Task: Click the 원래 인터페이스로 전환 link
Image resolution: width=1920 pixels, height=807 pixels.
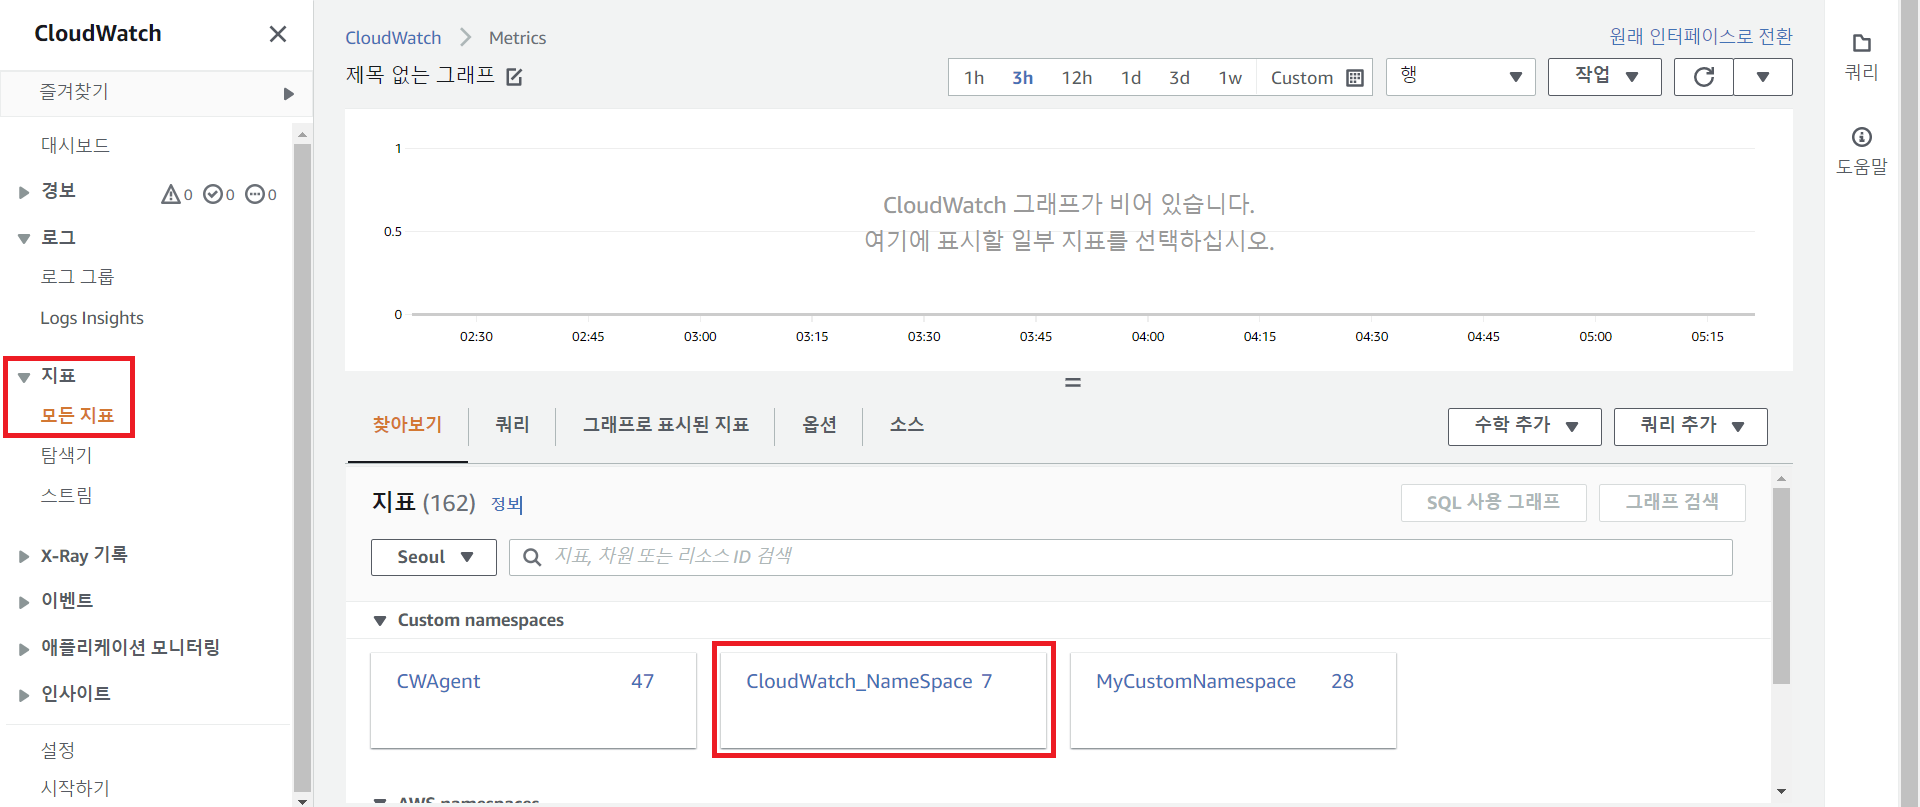Action: tap(1701, 37)
